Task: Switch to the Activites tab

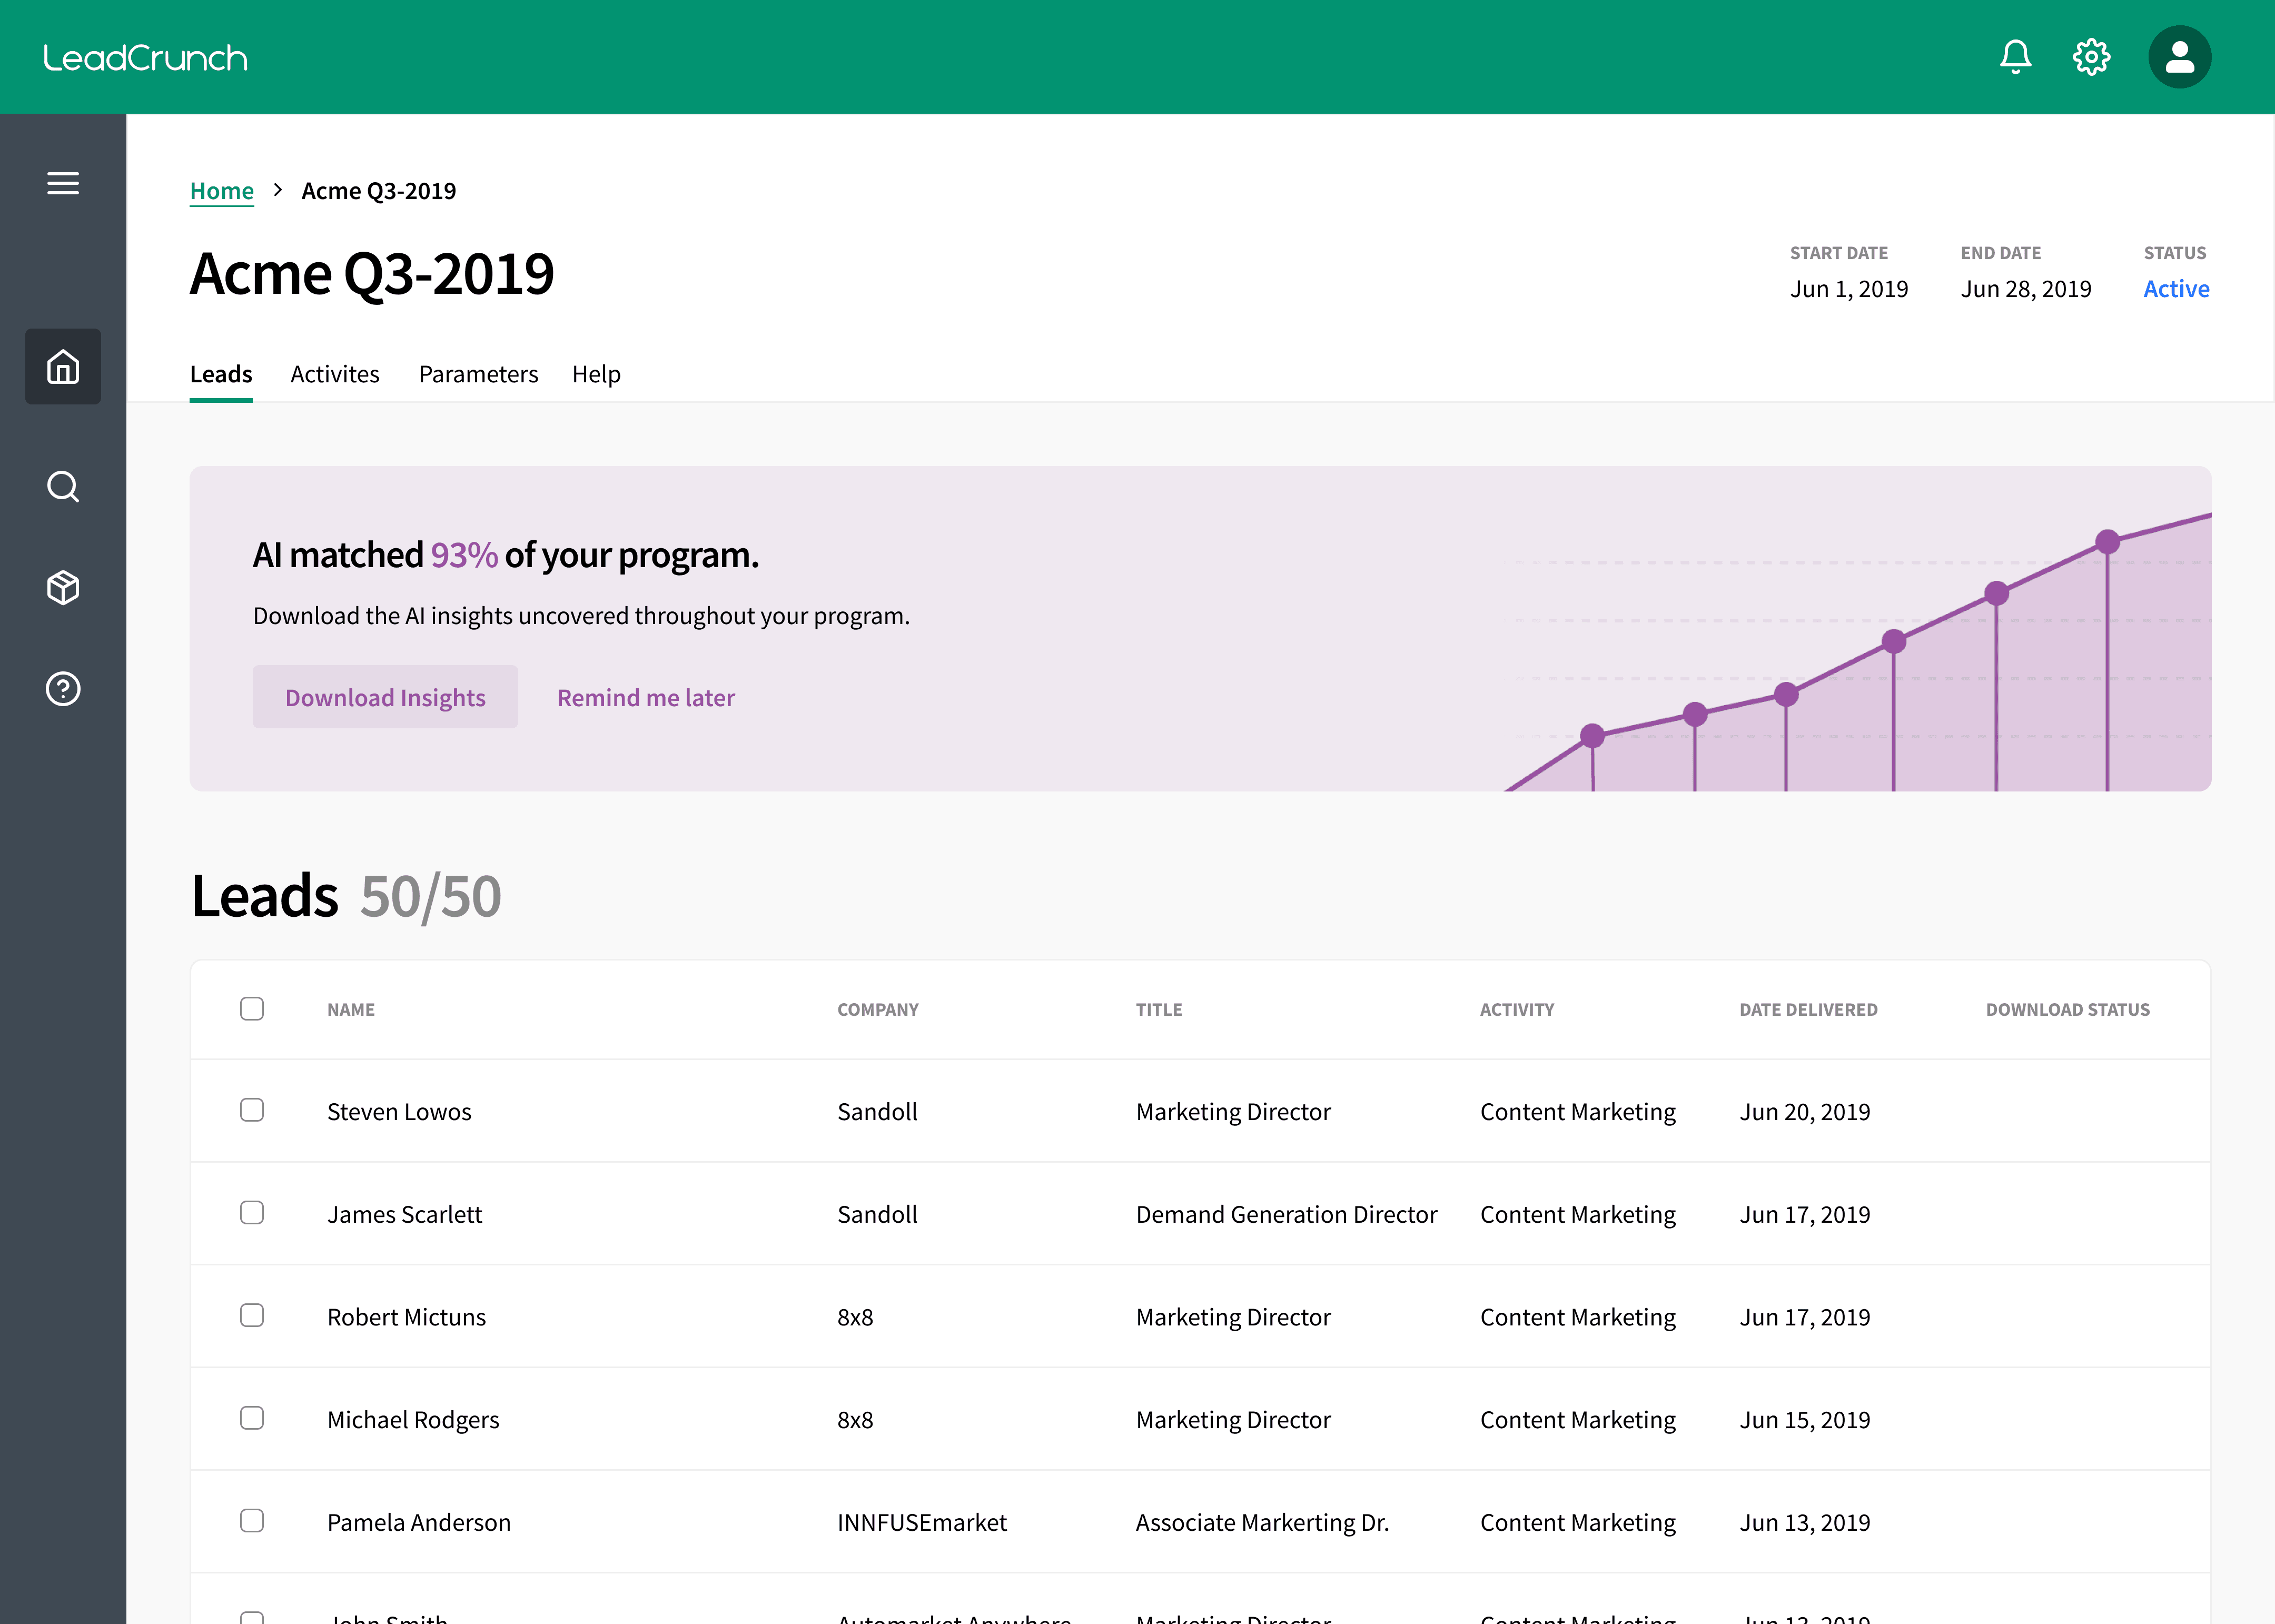Action: tap(335, 374)
